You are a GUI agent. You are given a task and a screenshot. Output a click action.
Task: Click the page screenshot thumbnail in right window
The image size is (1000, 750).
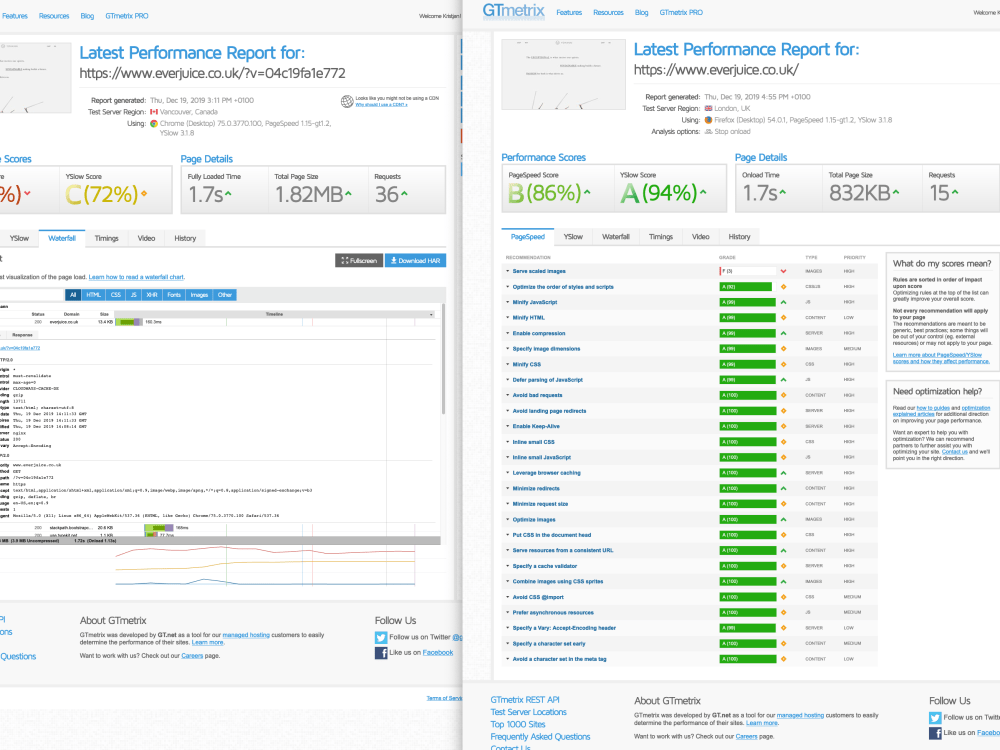pos(563,75)
